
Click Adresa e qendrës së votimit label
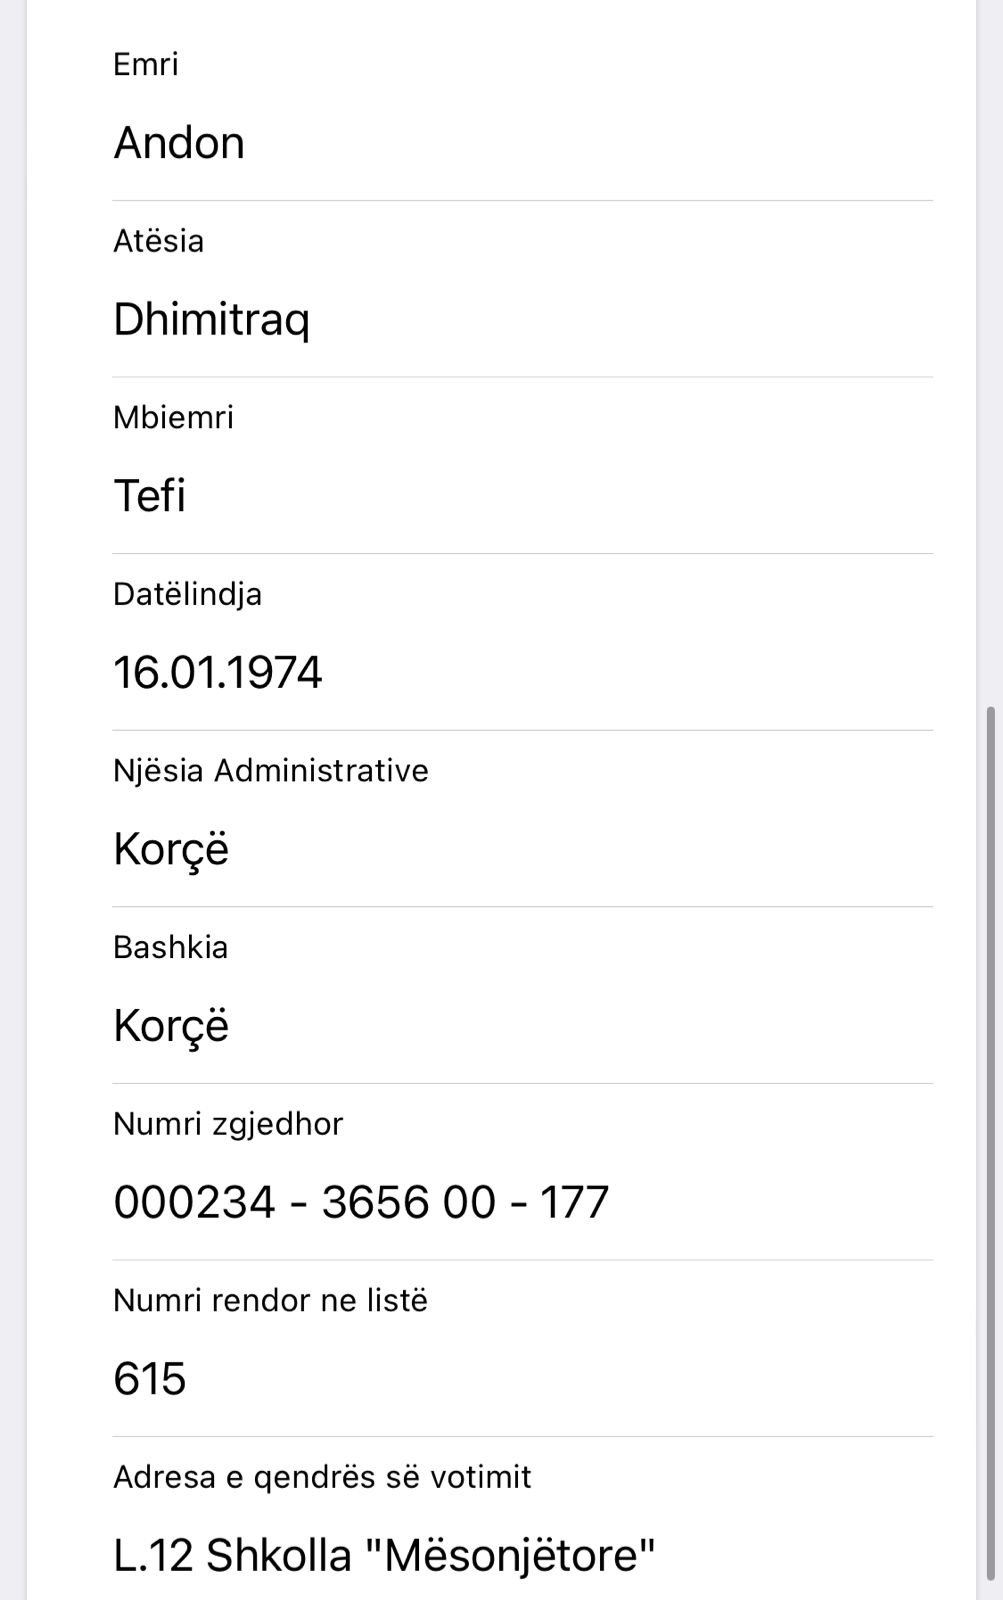click(322, 1477)
